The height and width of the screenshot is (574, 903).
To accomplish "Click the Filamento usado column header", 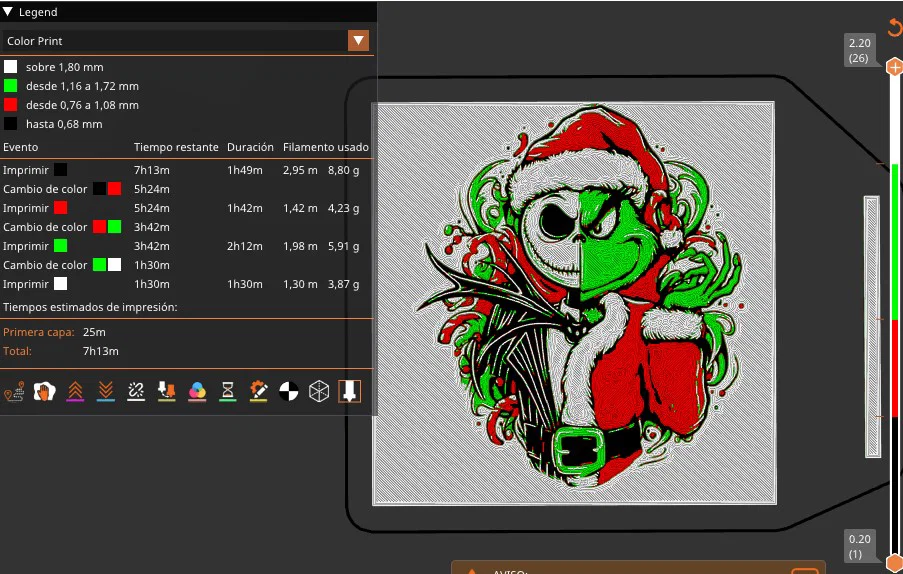I will click(x=325, y=147).
